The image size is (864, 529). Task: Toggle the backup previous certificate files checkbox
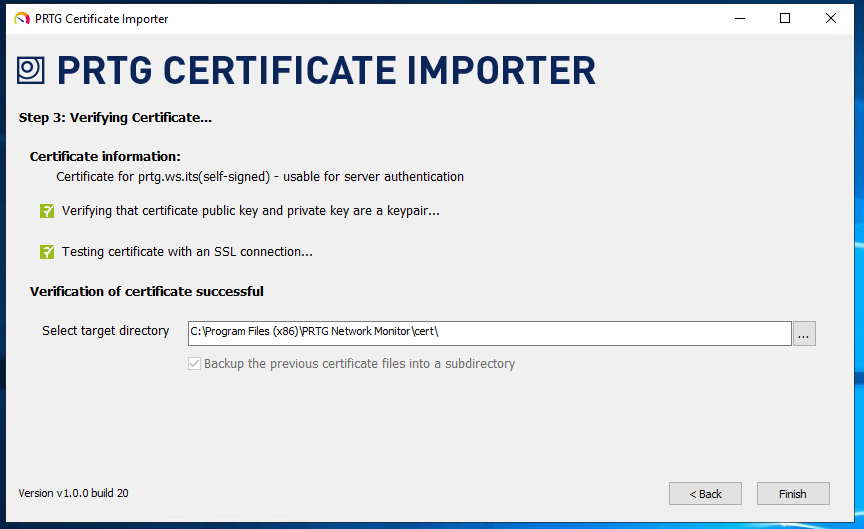click(x=194, y=364)
